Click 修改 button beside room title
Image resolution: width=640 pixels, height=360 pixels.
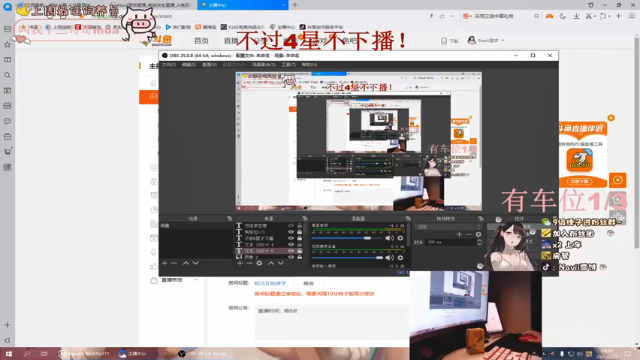[x=309, y=283]
